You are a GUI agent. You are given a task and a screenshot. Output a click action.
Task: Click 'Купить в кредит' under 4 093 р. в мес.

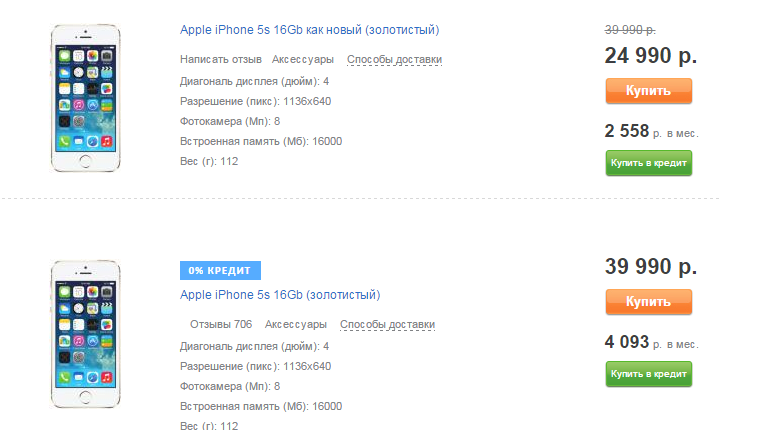pyautogui.click(x=649, y=374)
